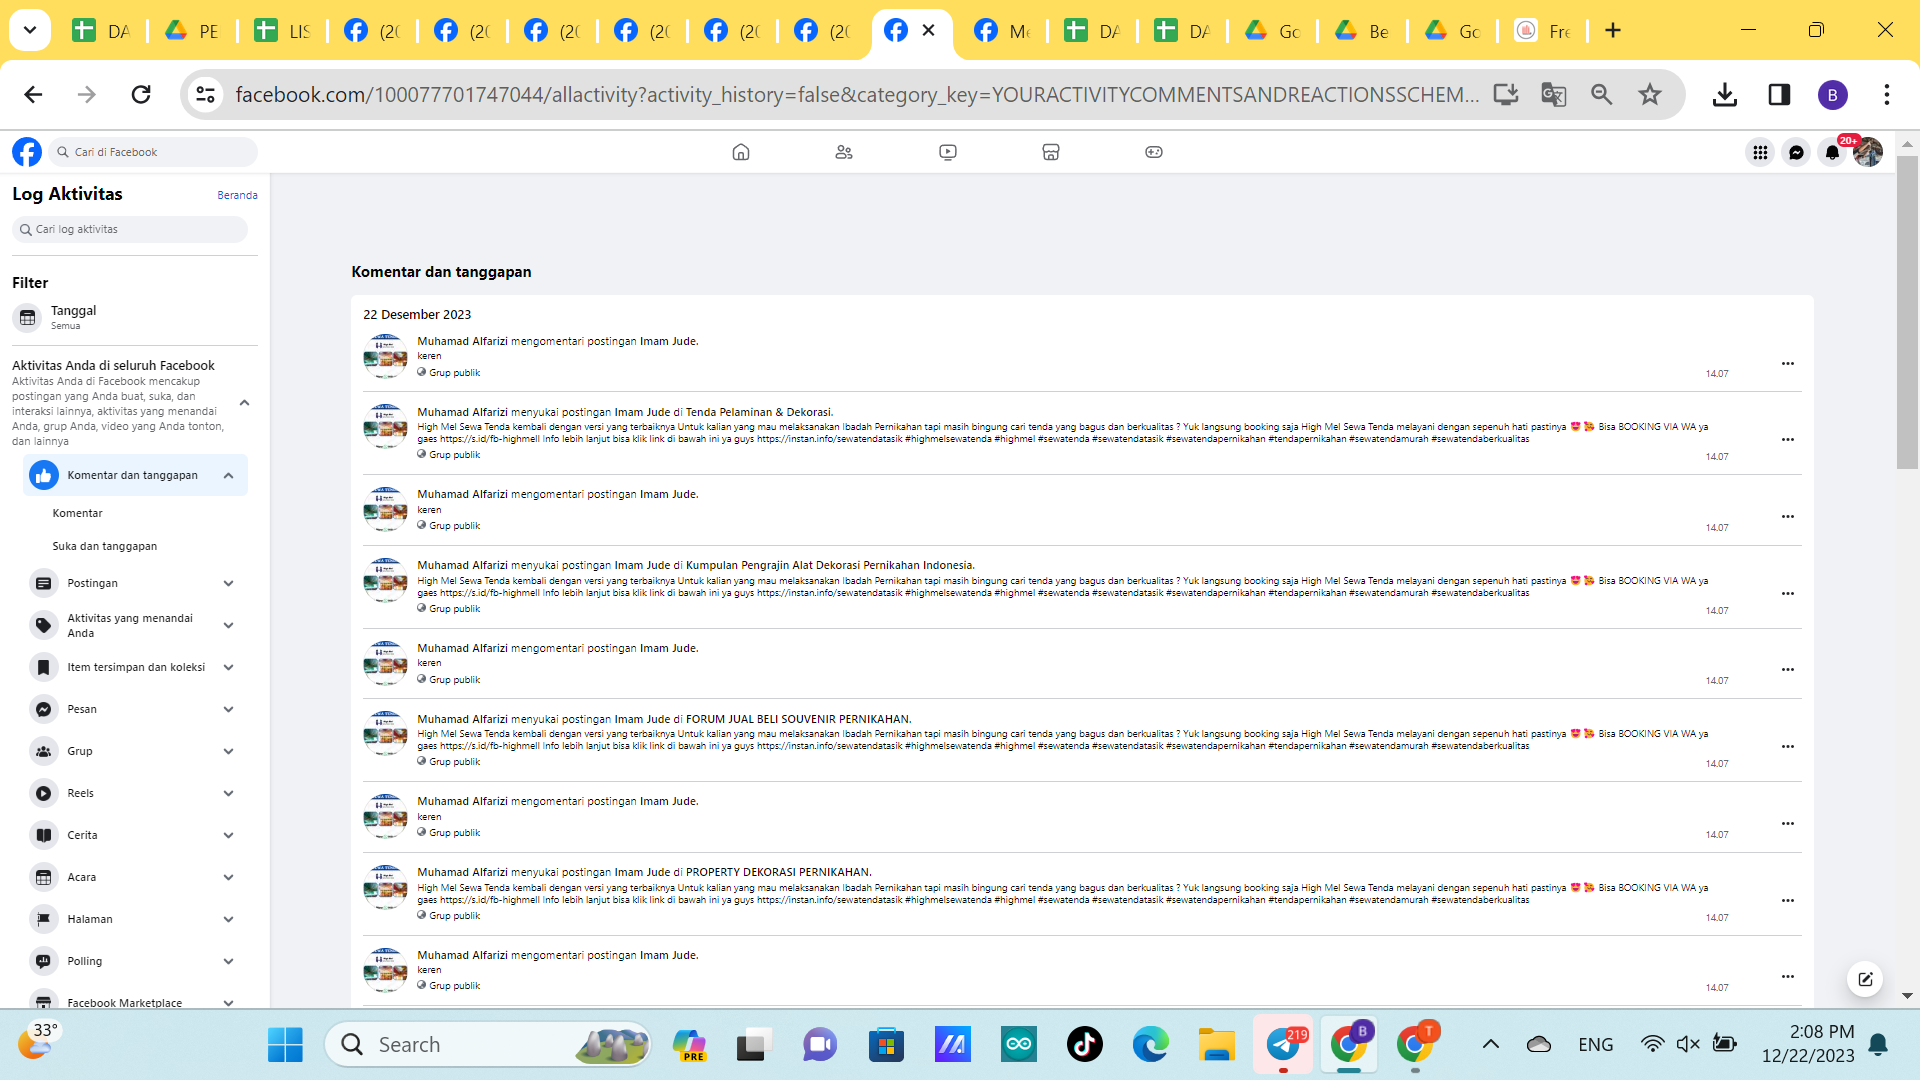Expand the Grup category
The width and height of the screenshot is (1920, 1080).
pyautogui.click(x=229, y=751)
